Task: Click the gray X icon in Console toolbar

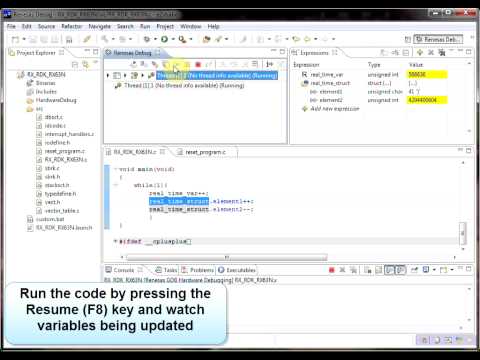Action: click(342, 270)
